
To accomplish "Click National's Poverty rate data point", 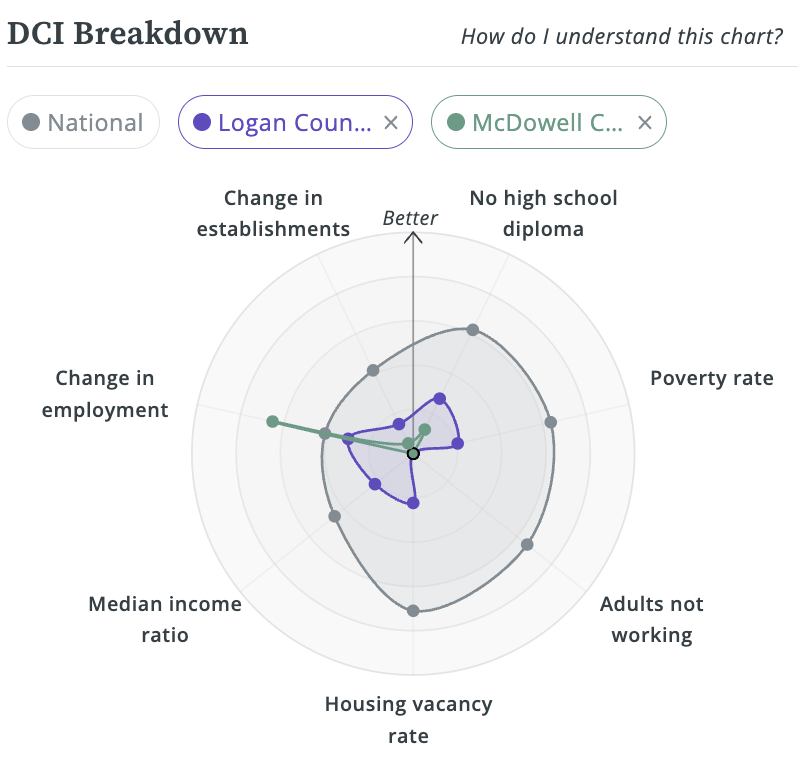I will pyautogui.click(x=550, y=421).
